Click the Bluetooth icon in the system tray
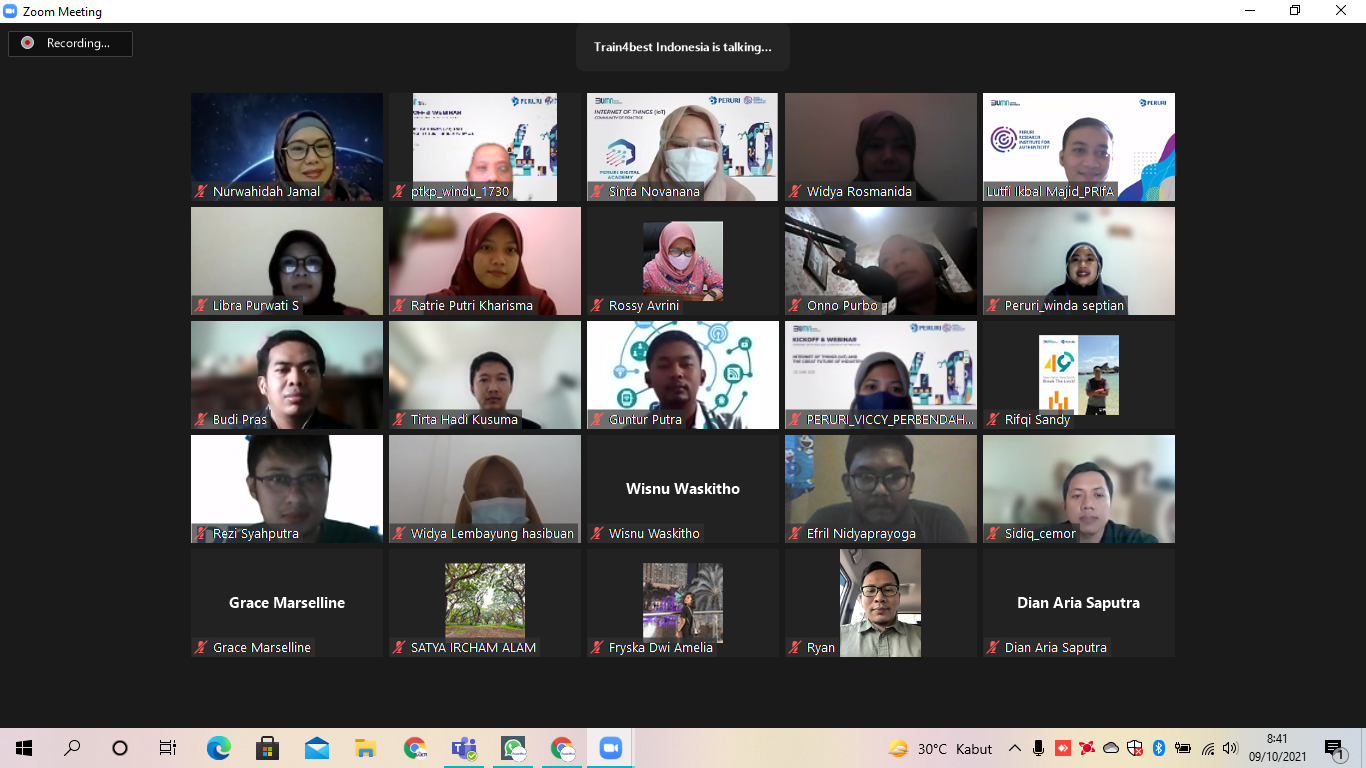 (x=1159, y=748)
